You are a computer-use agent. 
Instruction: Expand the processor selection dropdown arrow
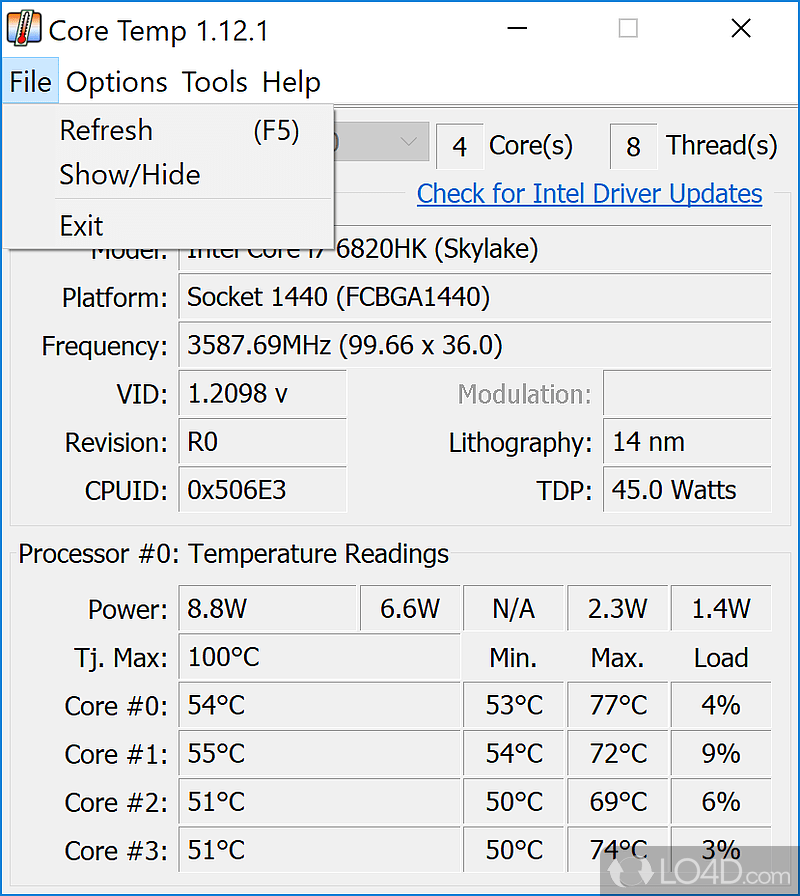[x=408, y=142]
